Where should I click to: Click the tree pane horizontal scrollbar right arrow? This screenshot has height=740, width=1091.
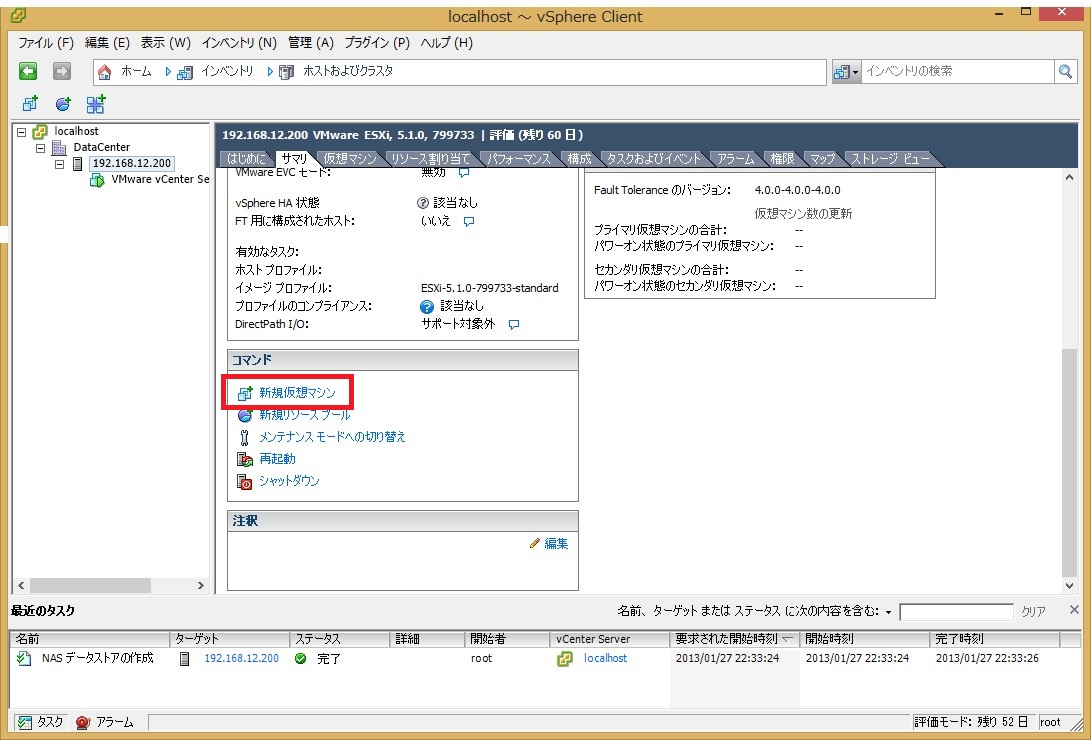pyautogui.click(x=200, y=586)
